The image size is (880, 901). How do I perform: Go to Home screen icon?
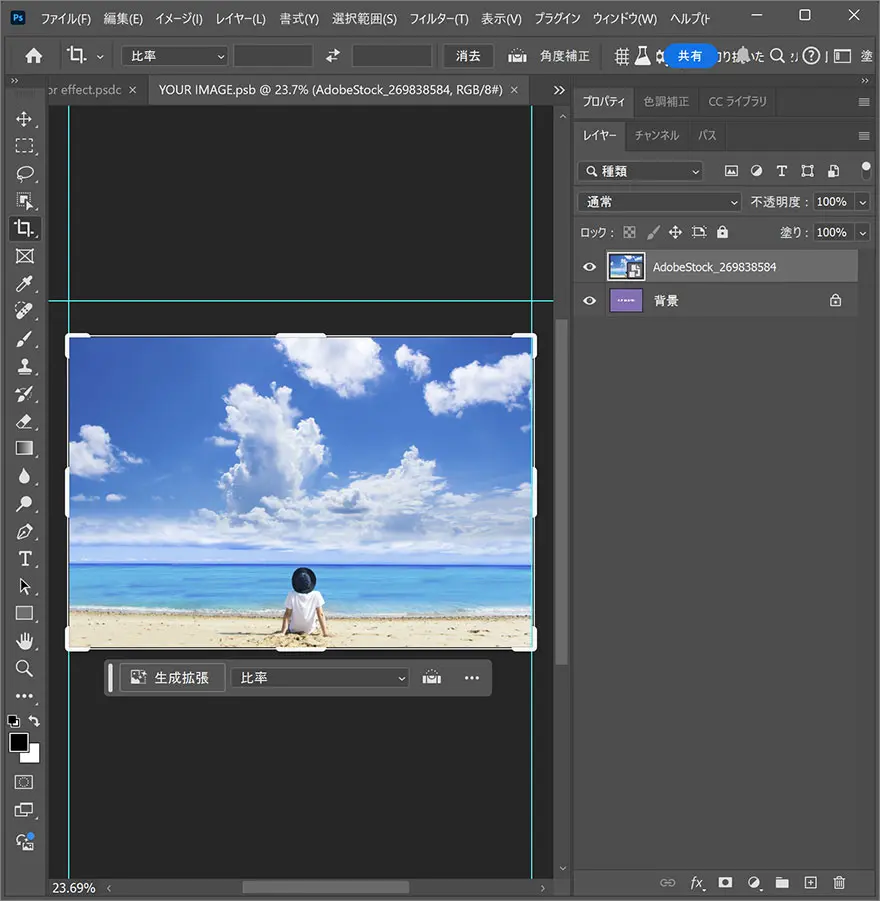[34, 56]
